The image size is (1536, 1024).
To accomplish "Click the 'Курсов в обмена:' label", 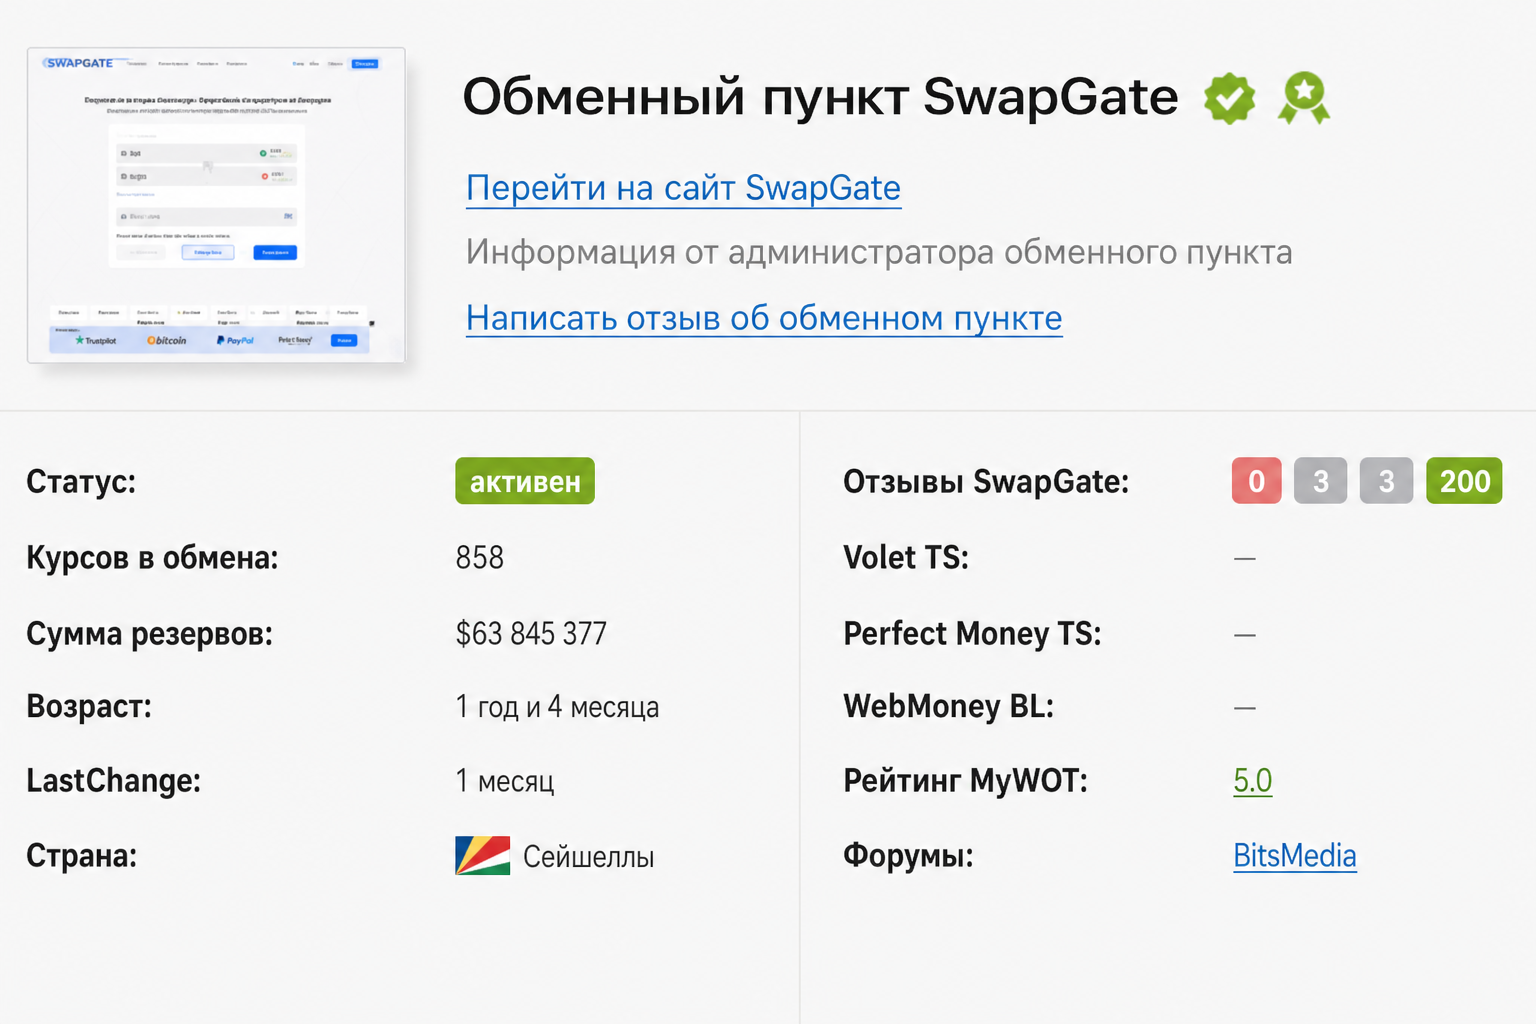I will click(x=152, y=558).
